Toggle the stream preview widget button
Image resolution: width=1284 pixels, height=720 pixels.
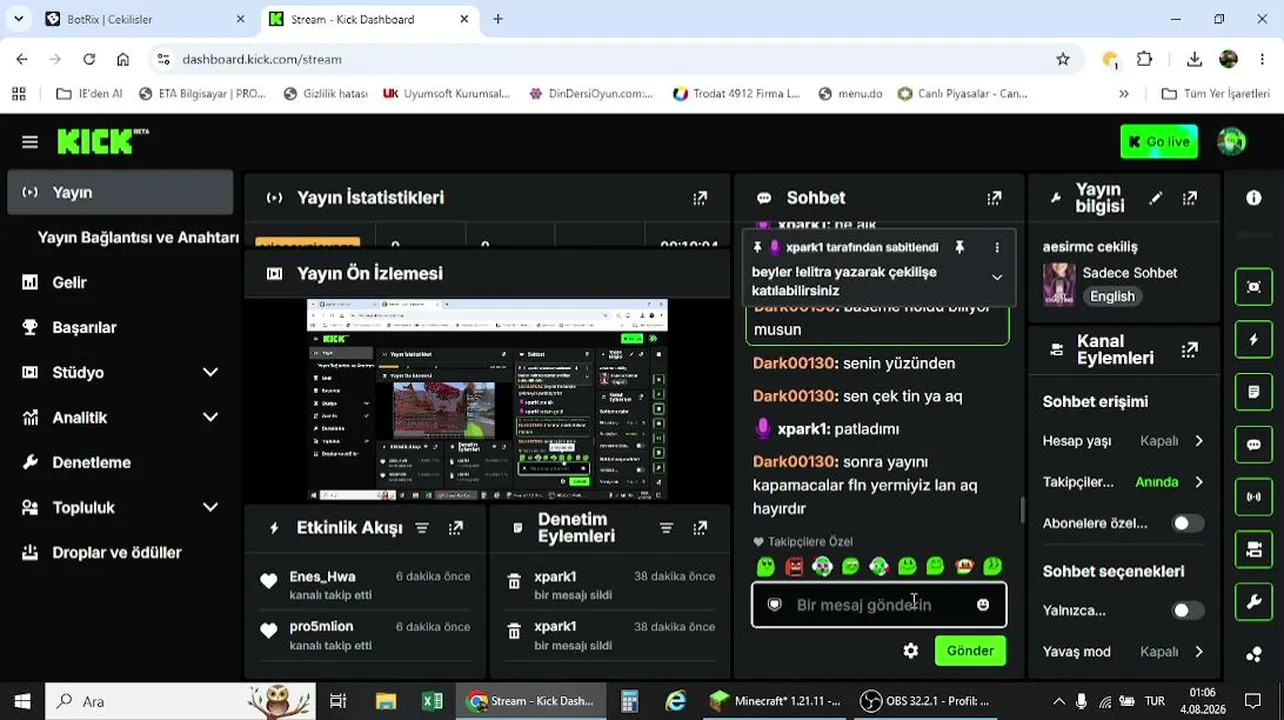point(1254,287)
